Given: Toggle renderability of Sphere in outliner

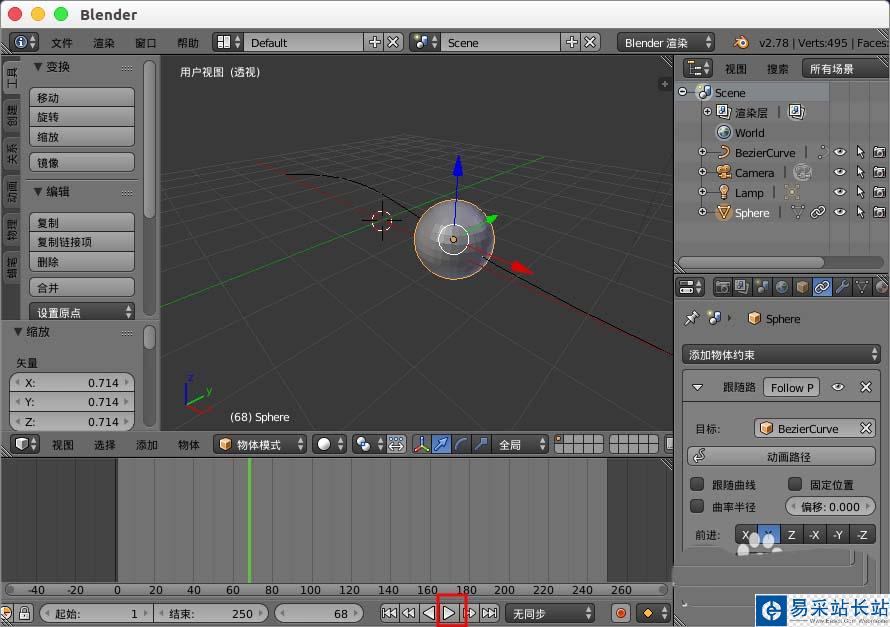Looking at the screenshot, I should point(879,212).
